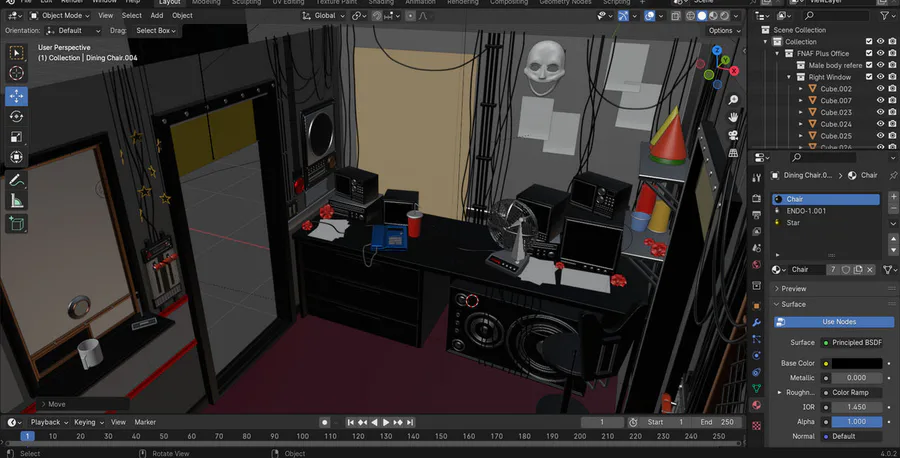Activate the Transform tool

point(17,157)
